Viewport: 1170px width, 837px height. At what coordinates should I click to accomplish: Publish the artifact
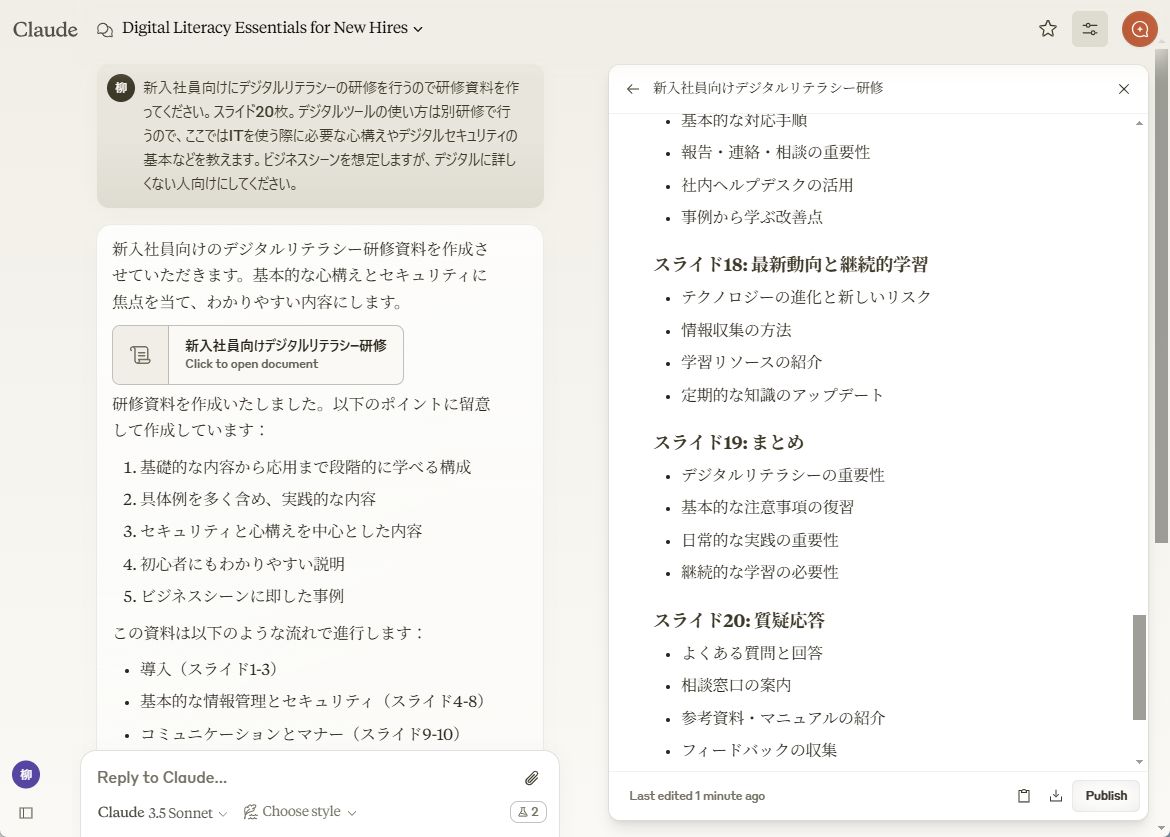click(1106, 796)
